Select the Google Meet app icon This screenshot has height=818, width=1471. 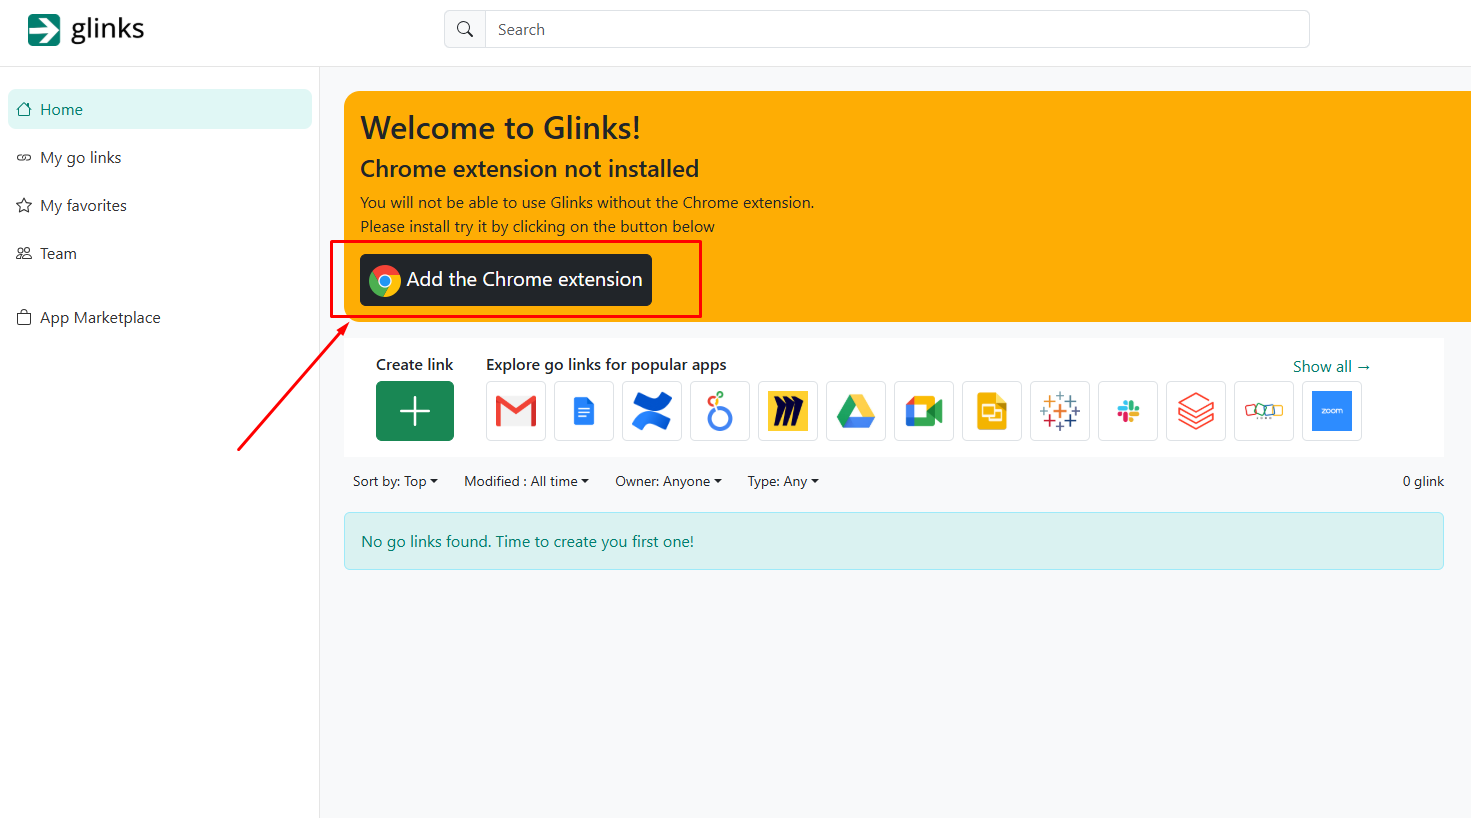coord(924,411)
